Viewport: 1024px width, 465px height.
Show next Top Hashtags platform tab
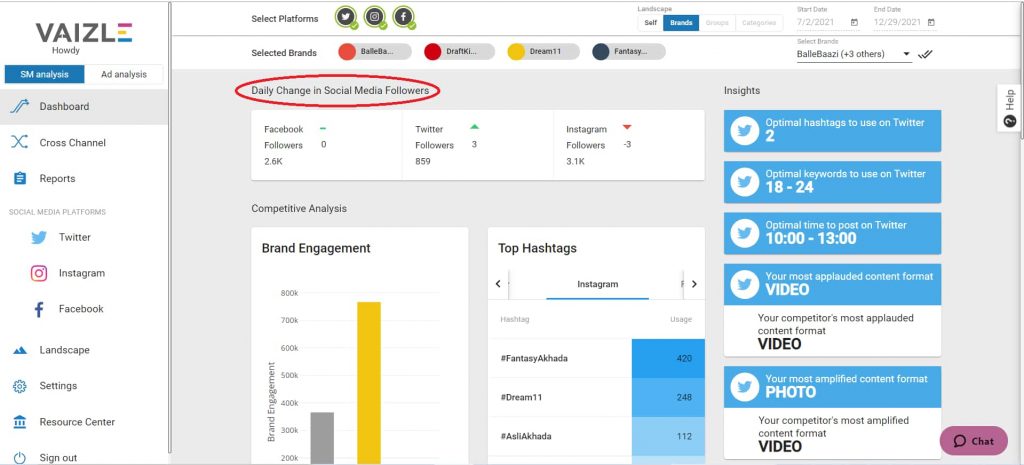click(694, 284)
